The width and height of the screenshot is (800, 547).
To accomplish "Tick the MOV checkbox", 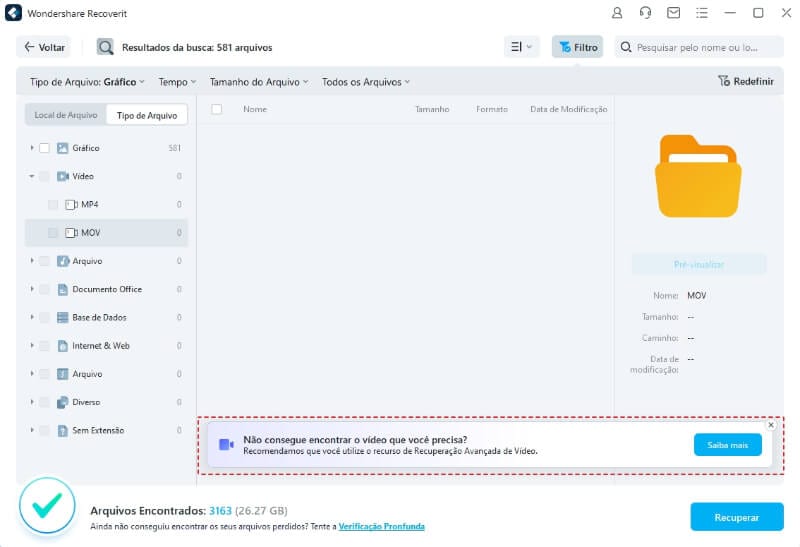I will 53,233.
